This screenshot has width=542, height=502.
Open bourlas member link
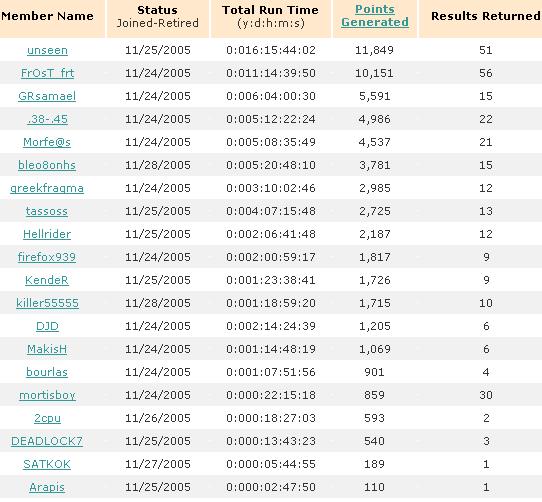(47, 372)
